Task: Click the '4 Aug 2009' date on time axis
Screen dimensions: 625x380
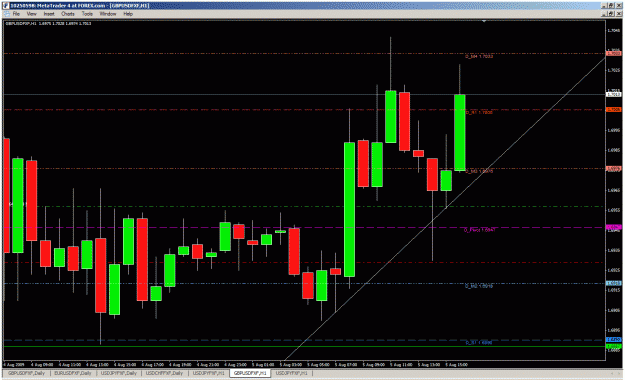Action: coord(14,364)
